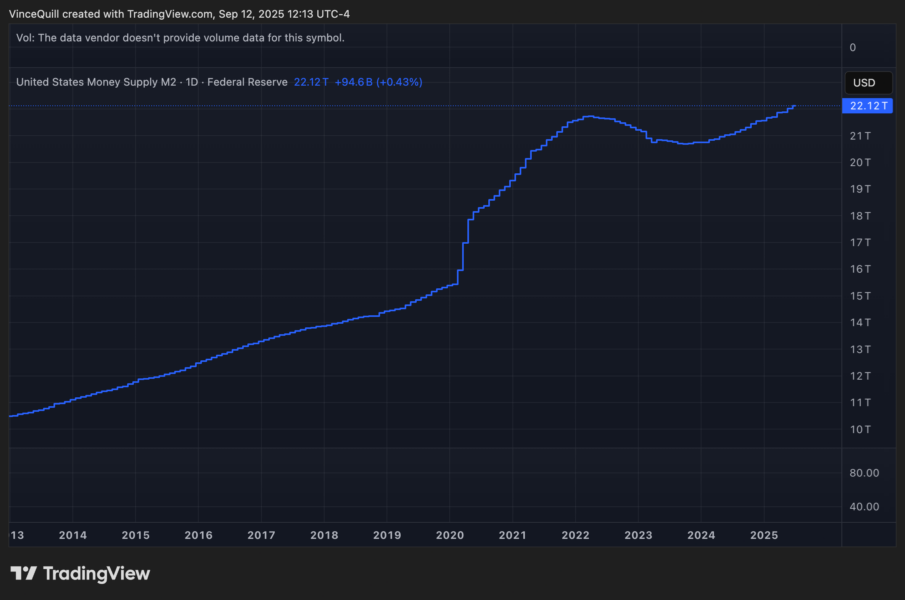
Task: Click the 18 T price axis label
Action: pyautogui.click(x=859, y=216)
